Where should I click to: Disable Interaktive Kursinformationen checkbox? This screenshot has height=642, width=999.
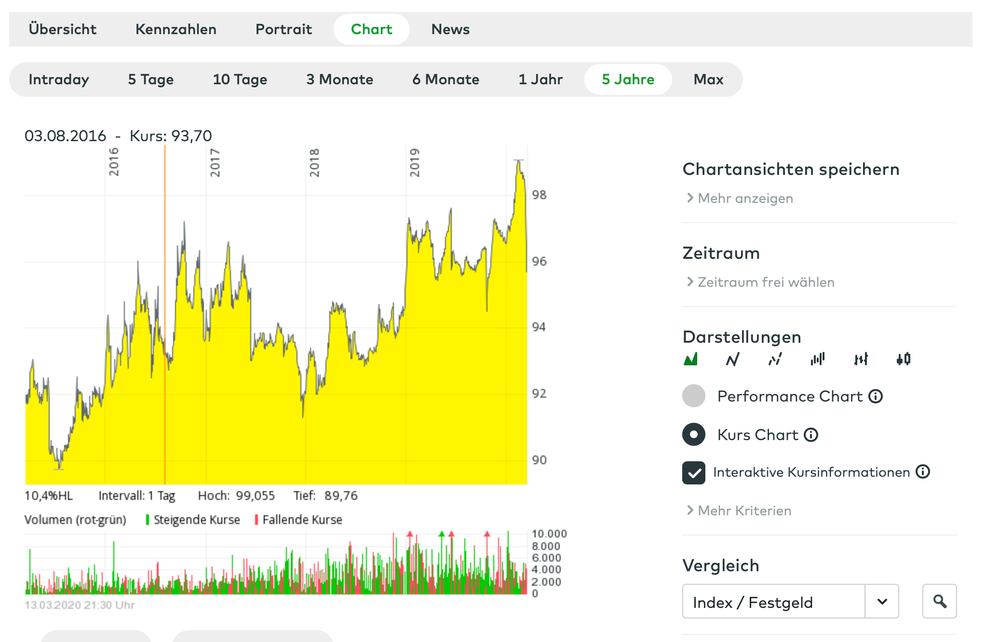694,472
